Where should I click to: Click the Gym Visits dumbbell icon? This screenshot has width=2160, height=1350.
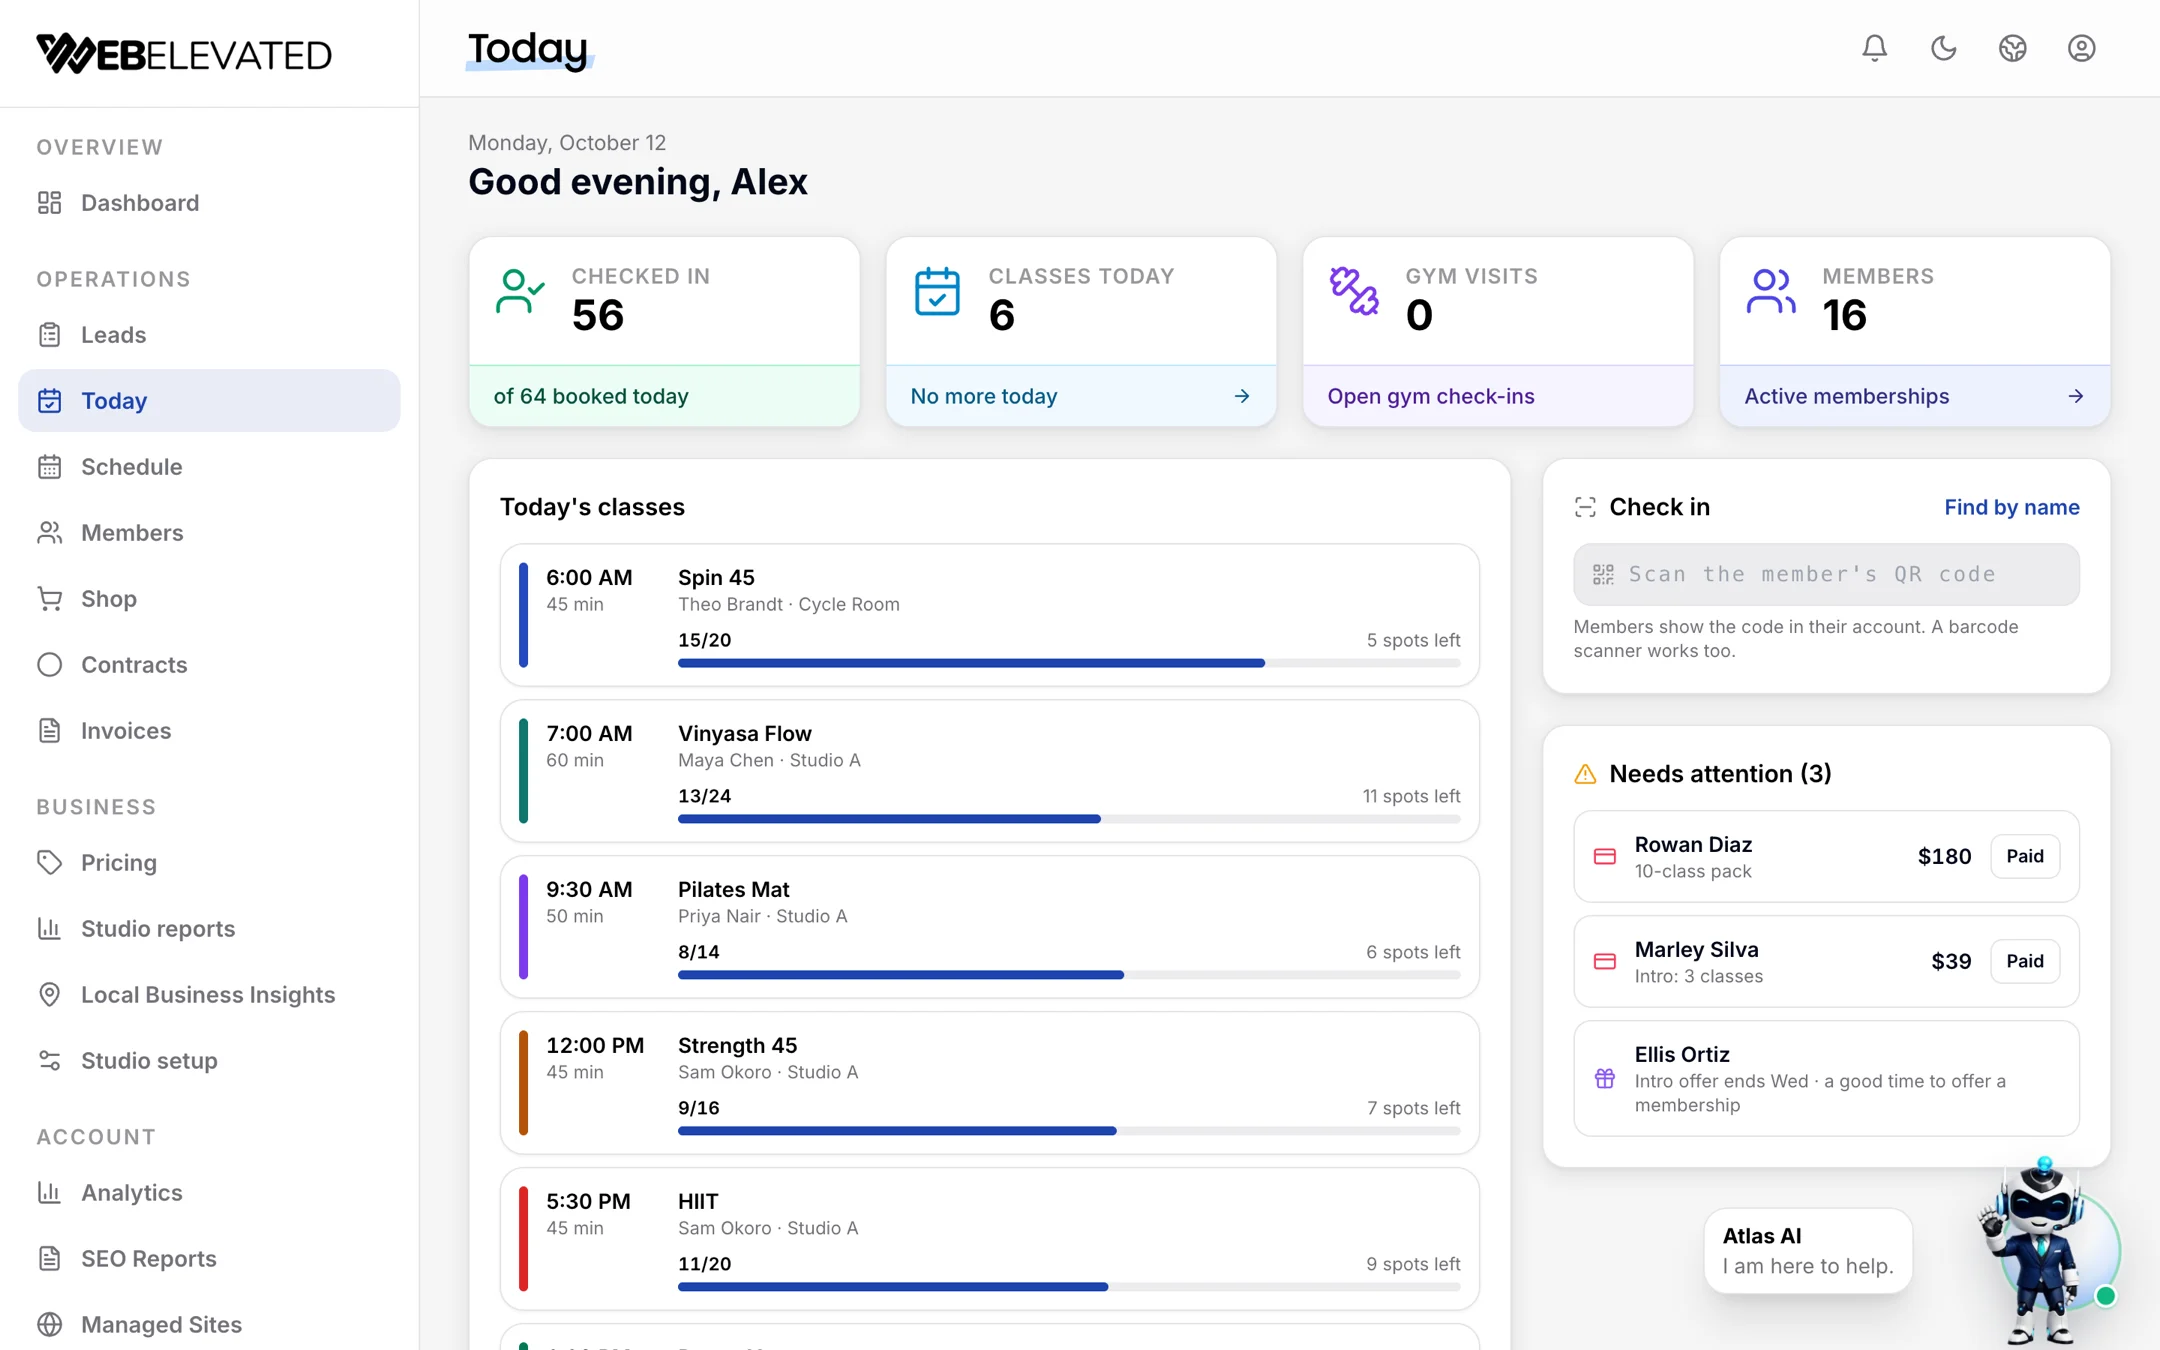click(x=1354, y=292)
